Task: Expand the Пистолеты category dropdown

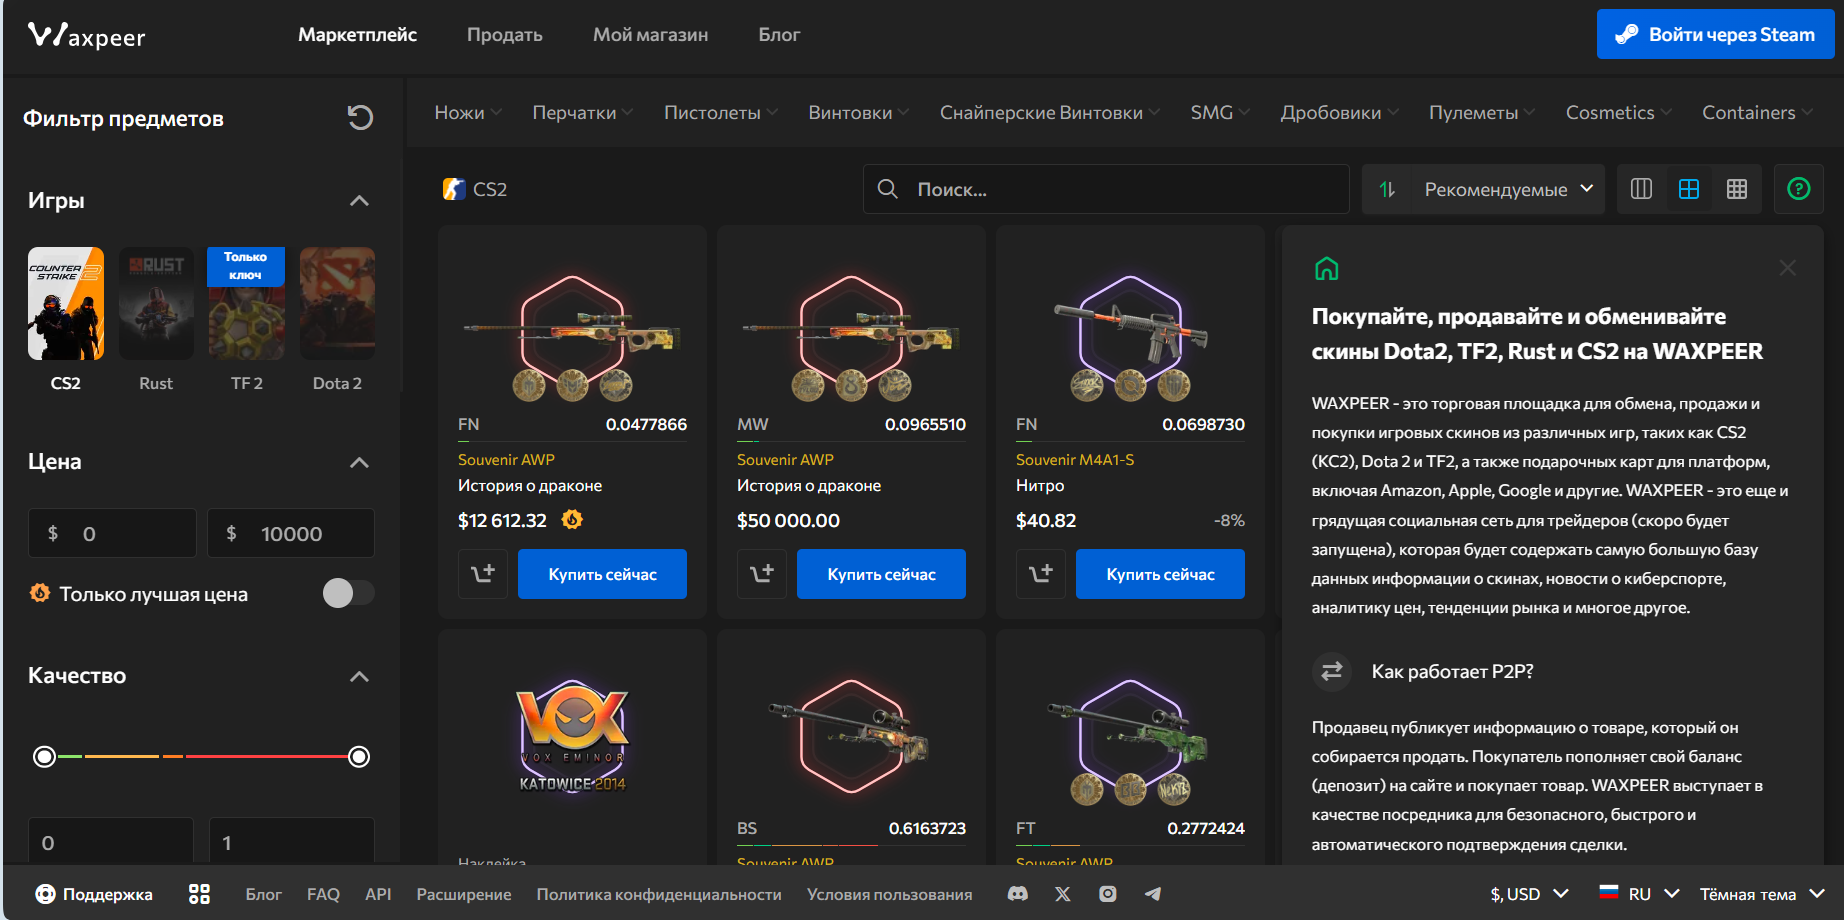Action: point(721,113)
